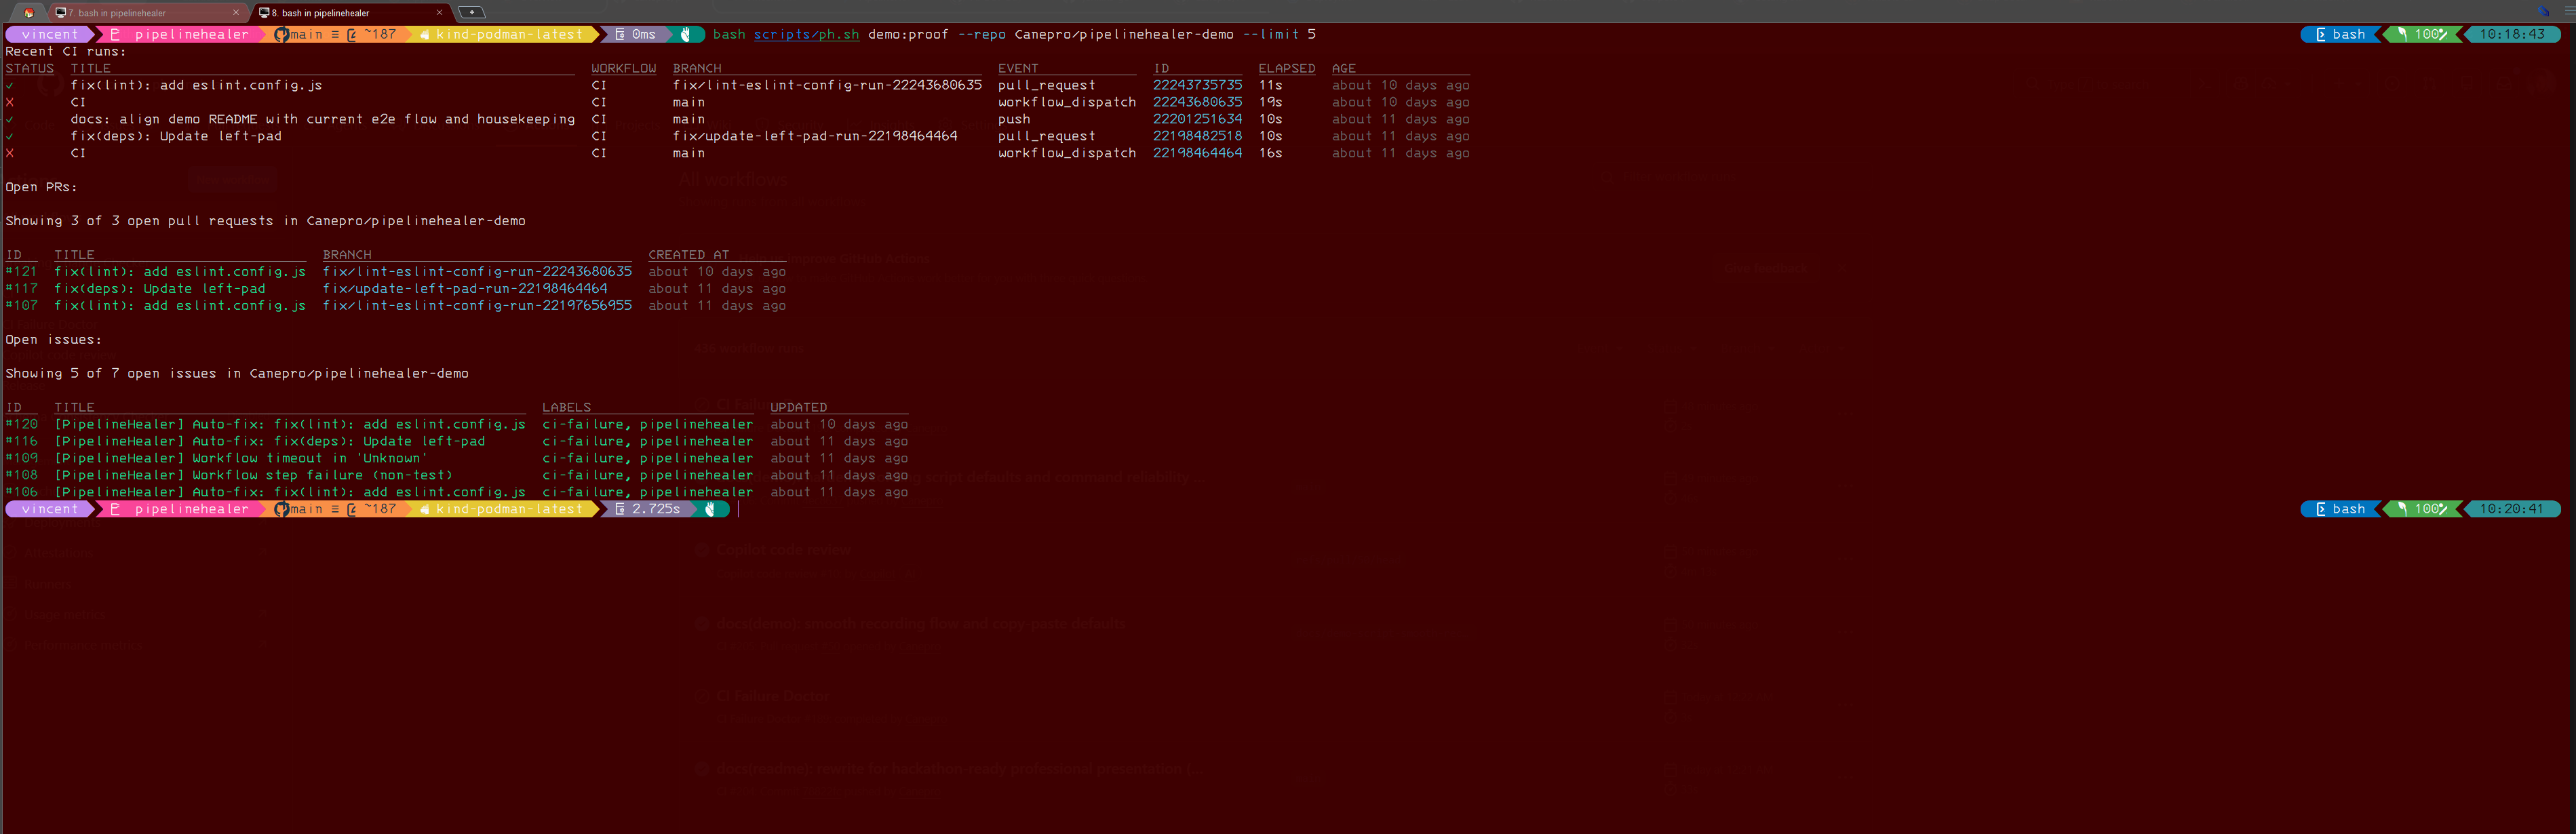Close the tab 8 bash in pipelinehealer
This screenshot has width=2576, height=834.
click(439, 12)
